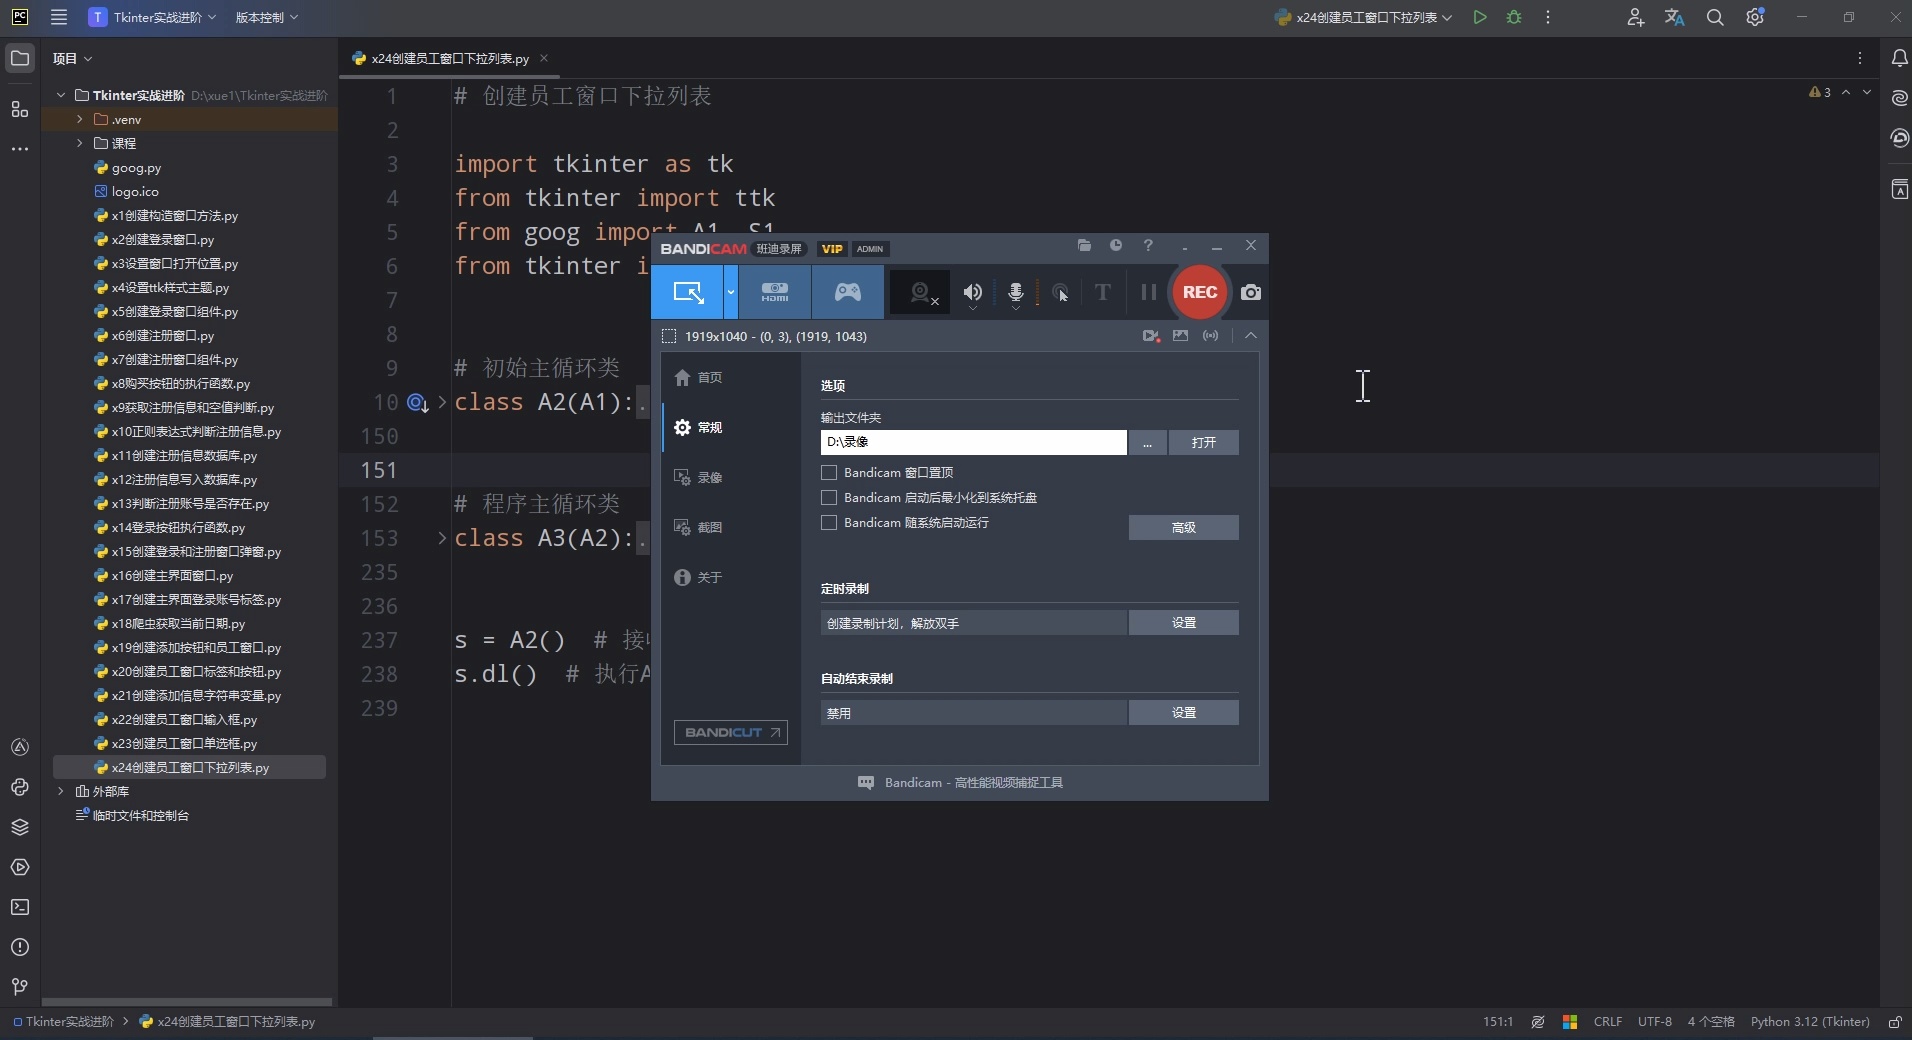Toggle speaker sound recording in Bandicam
Image resolution: width=1912 pixels, height=1040 pixels.
[x=972, y=292]
